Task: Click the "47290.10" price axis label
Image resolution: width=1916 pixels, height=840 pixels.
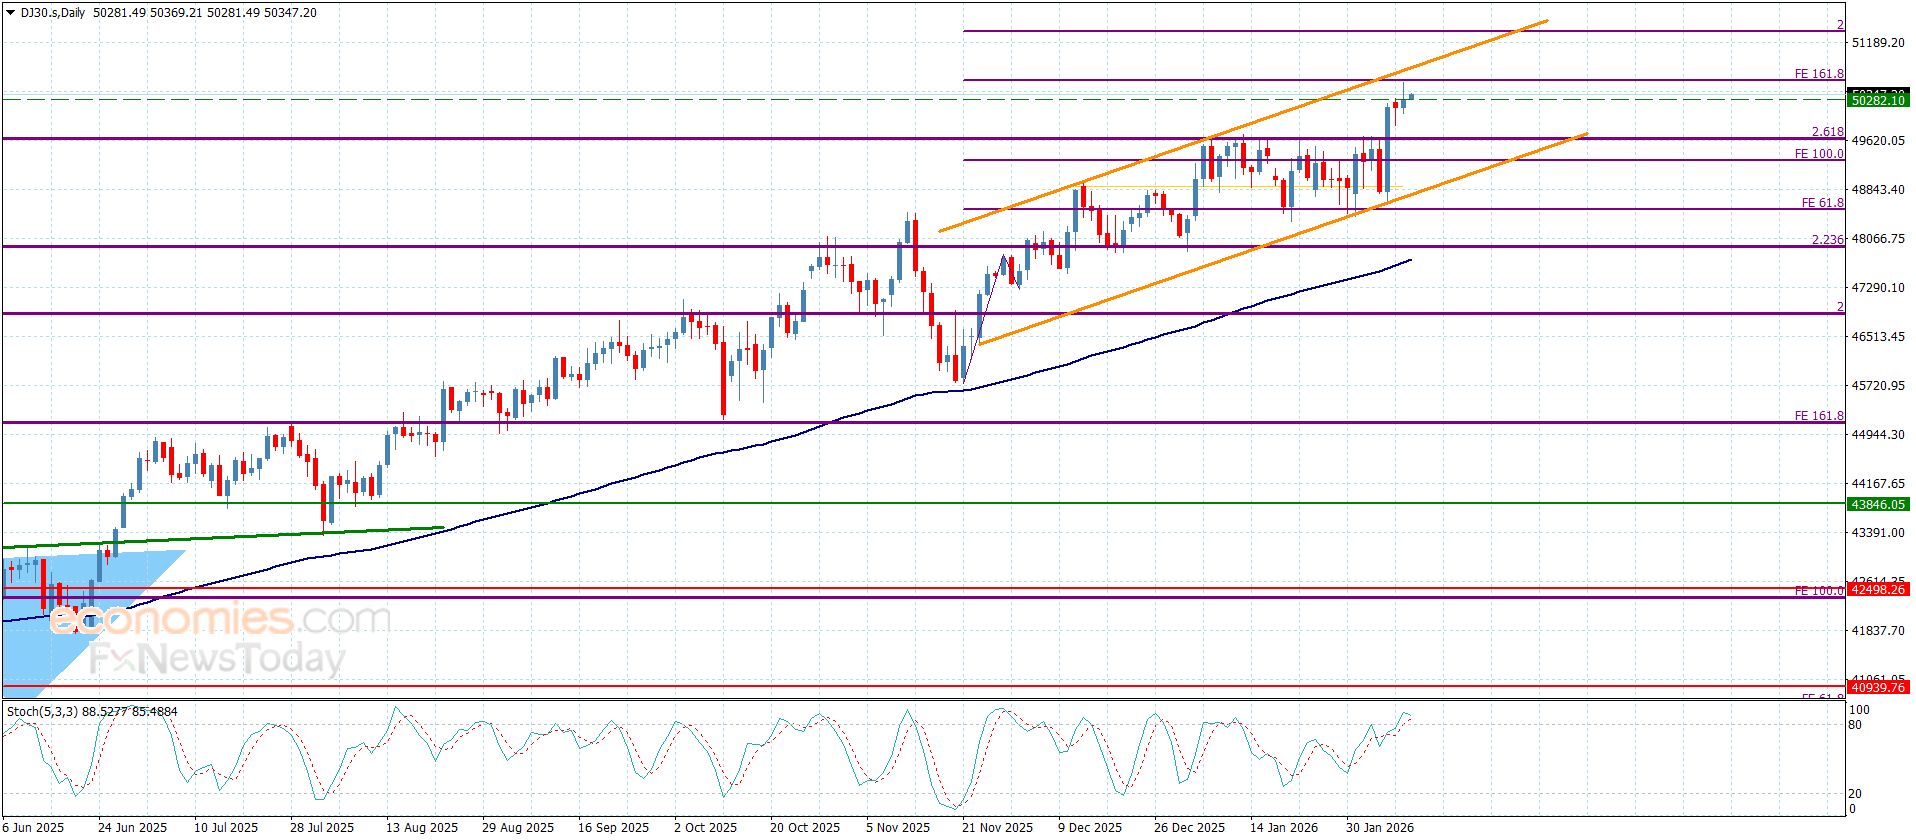Action: (x=1879, y=288)
